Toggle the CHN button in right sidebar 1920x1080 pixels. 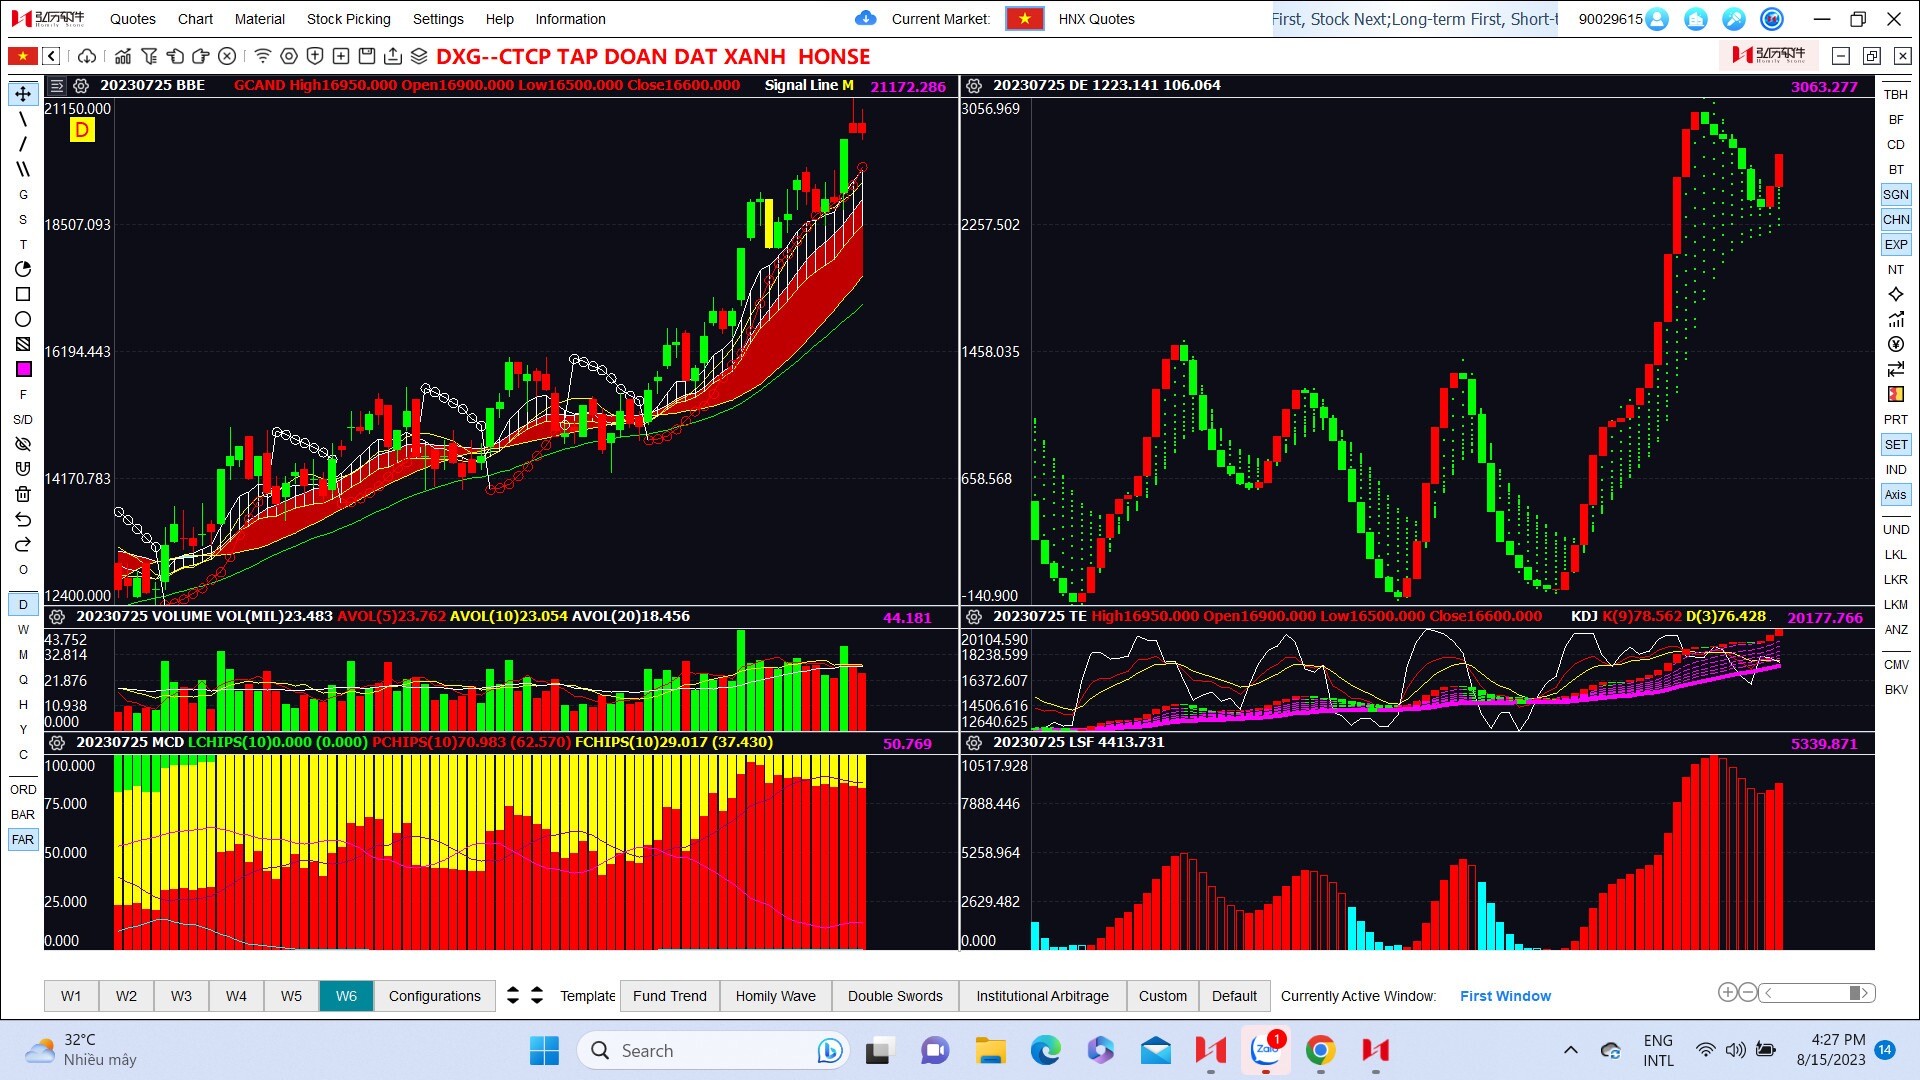(x=1896, y=220)
